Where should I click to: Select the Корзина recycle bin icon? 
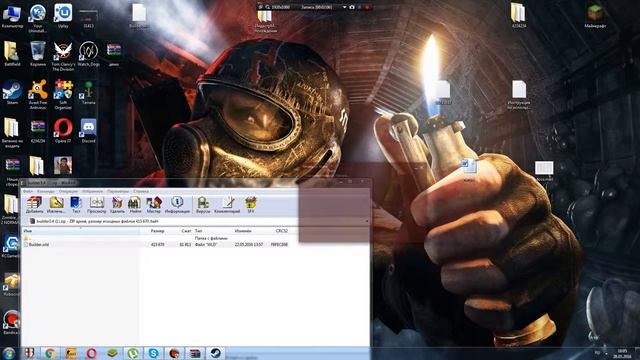38,54
